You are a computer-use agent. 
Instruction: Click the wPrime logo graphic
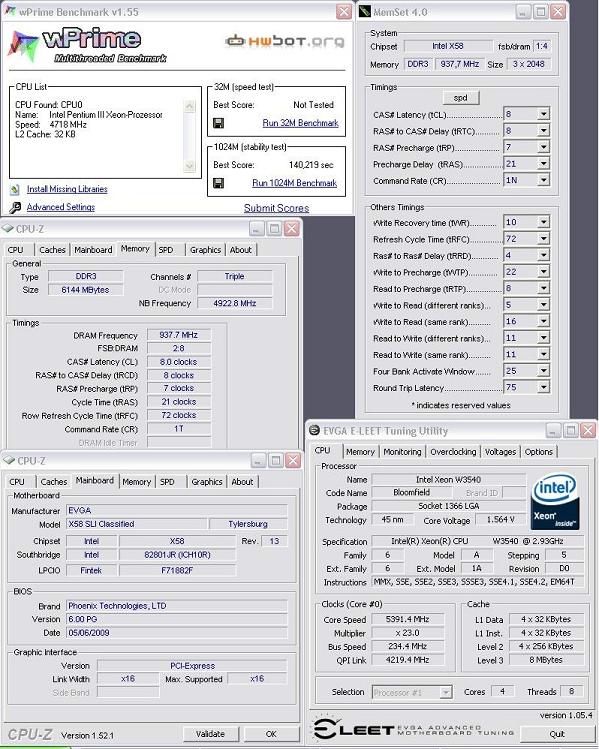pos(87,45)
